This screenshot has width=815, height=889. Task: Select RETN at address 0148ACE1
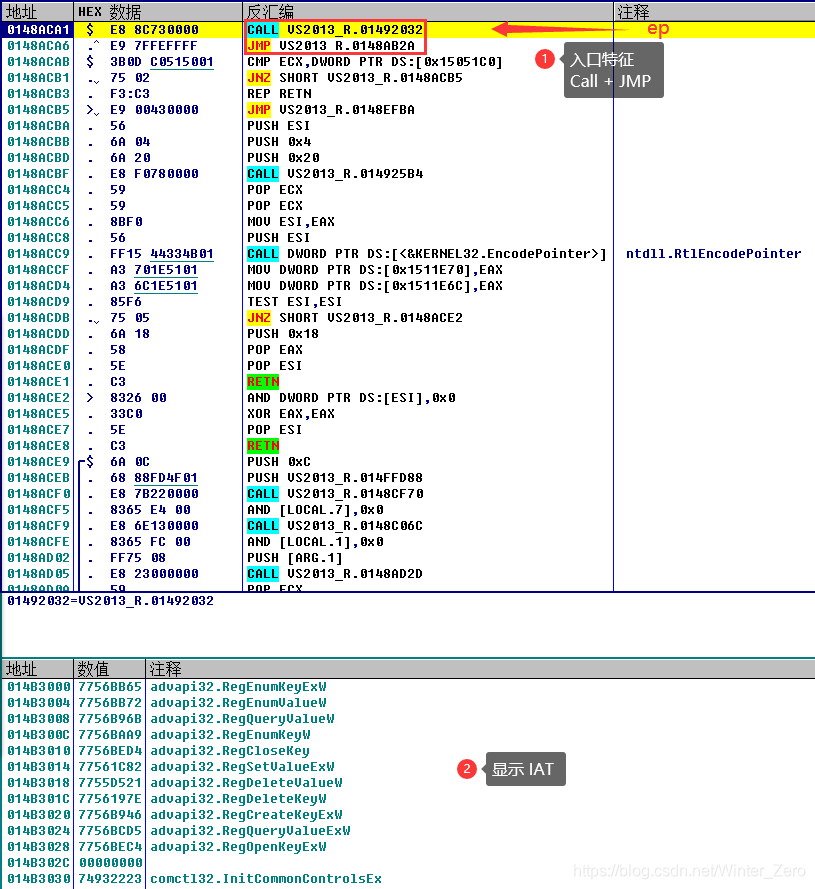click(263, 382)
